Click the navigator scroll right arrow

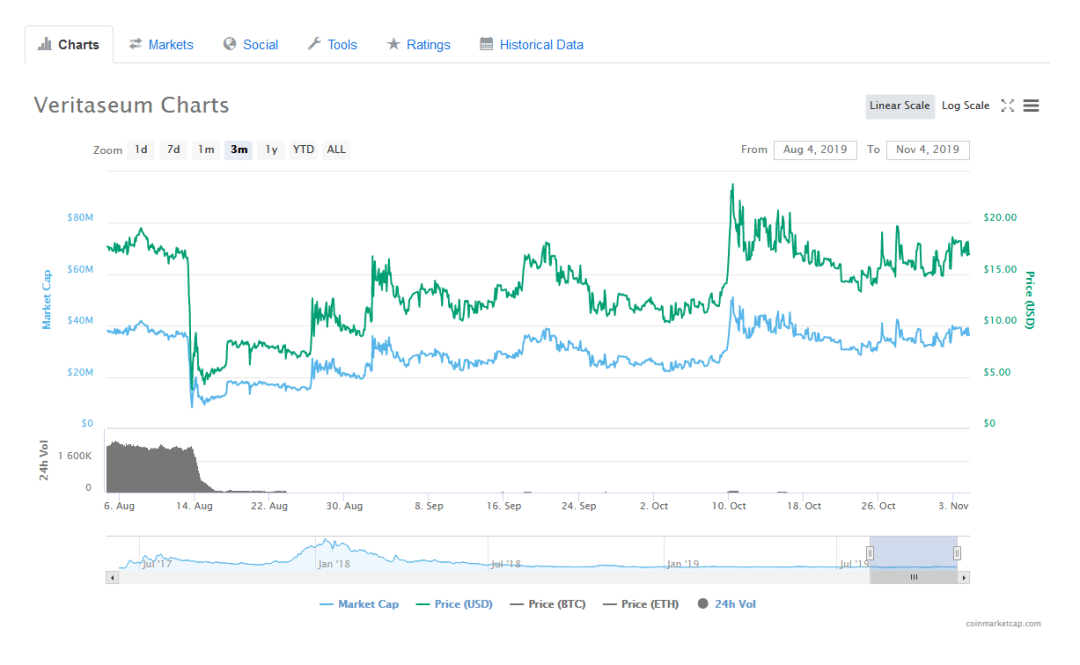point(964,577)
